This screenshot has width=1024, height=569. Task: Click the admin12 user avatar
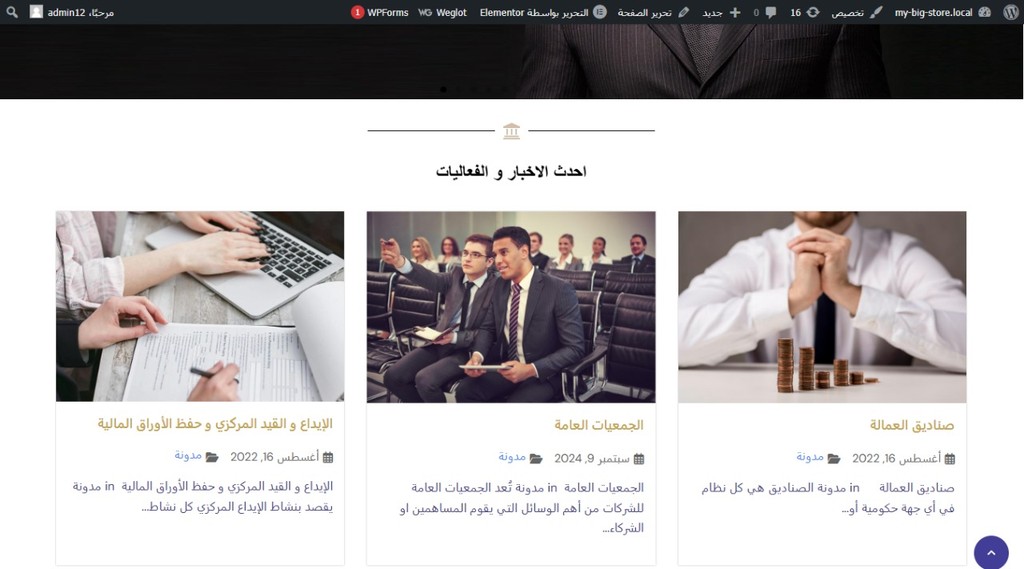37,12
